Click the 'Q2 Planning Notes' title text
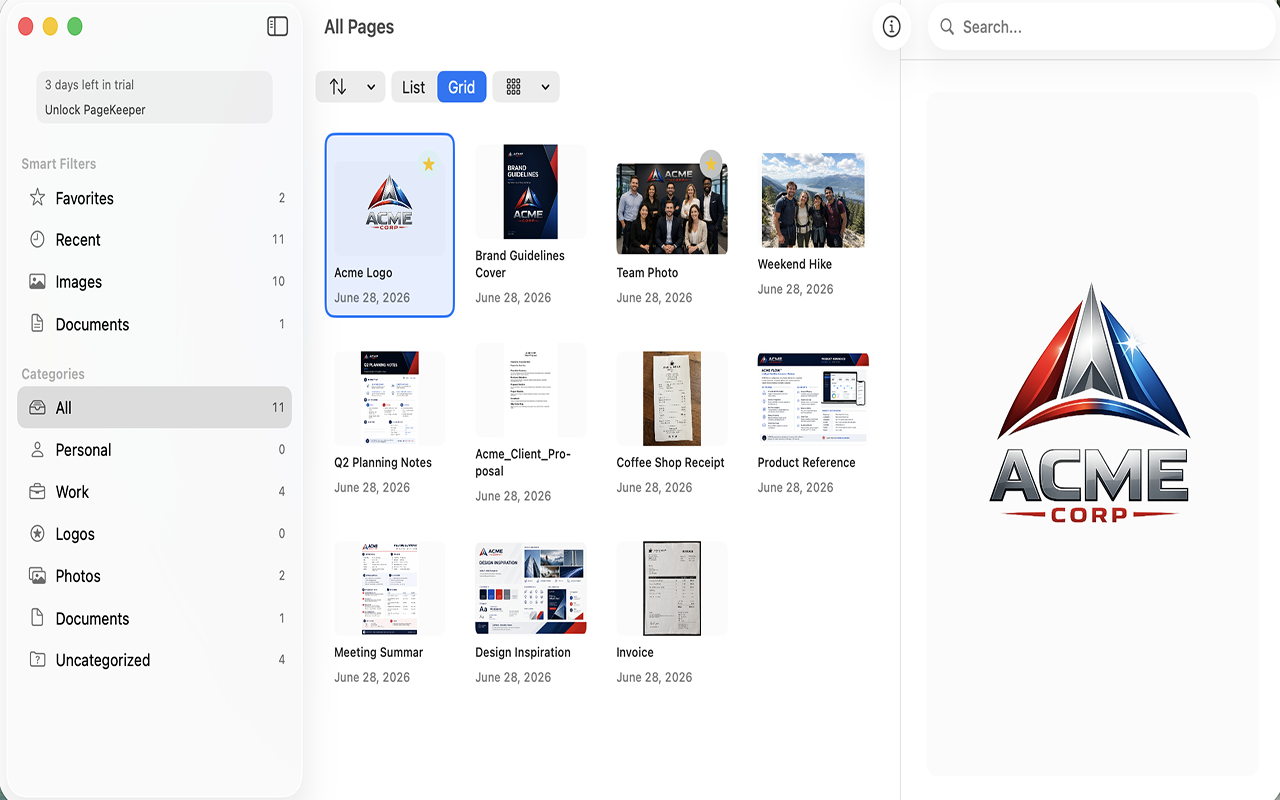This screenshot has width=1280, height=800. coord(383,462)
